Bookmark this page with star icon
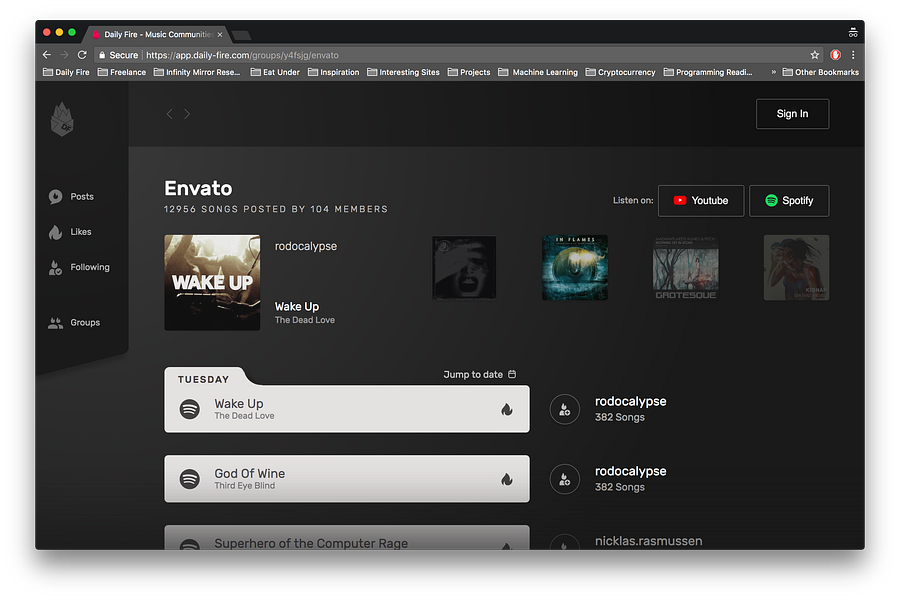 click(x=814, y=55)
